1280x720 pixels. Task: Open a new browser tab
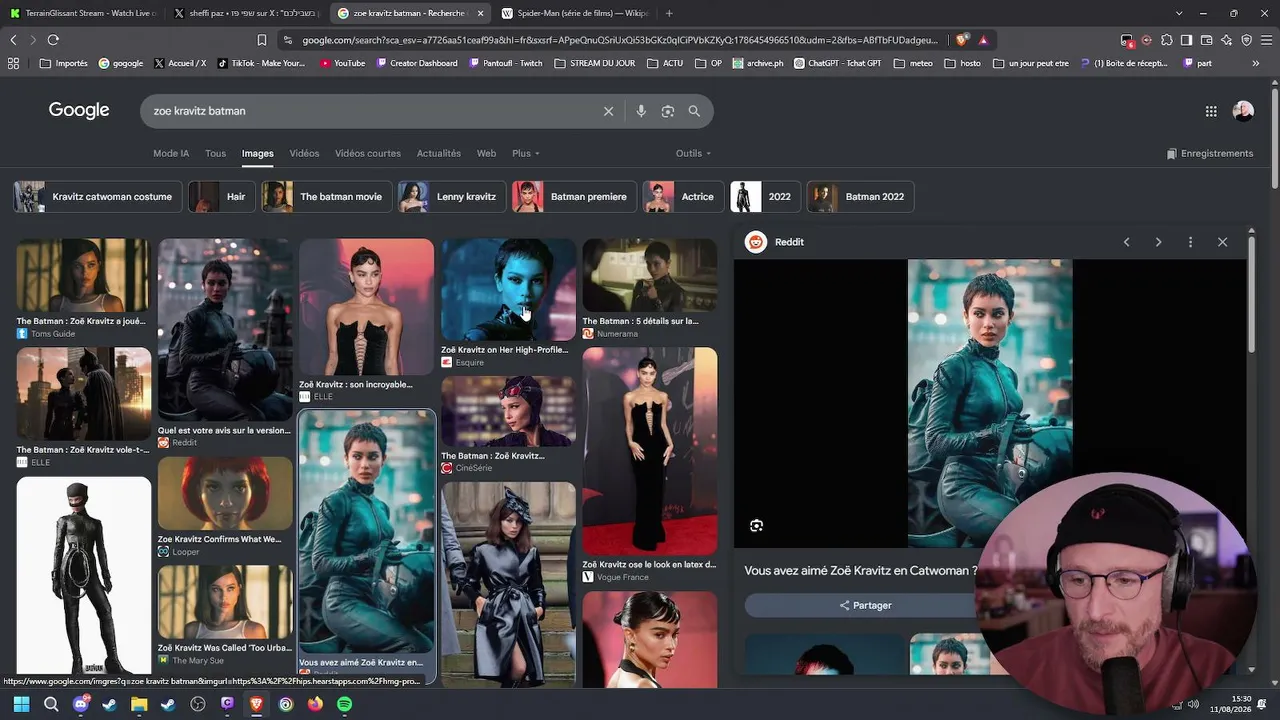tap(669, 13)
